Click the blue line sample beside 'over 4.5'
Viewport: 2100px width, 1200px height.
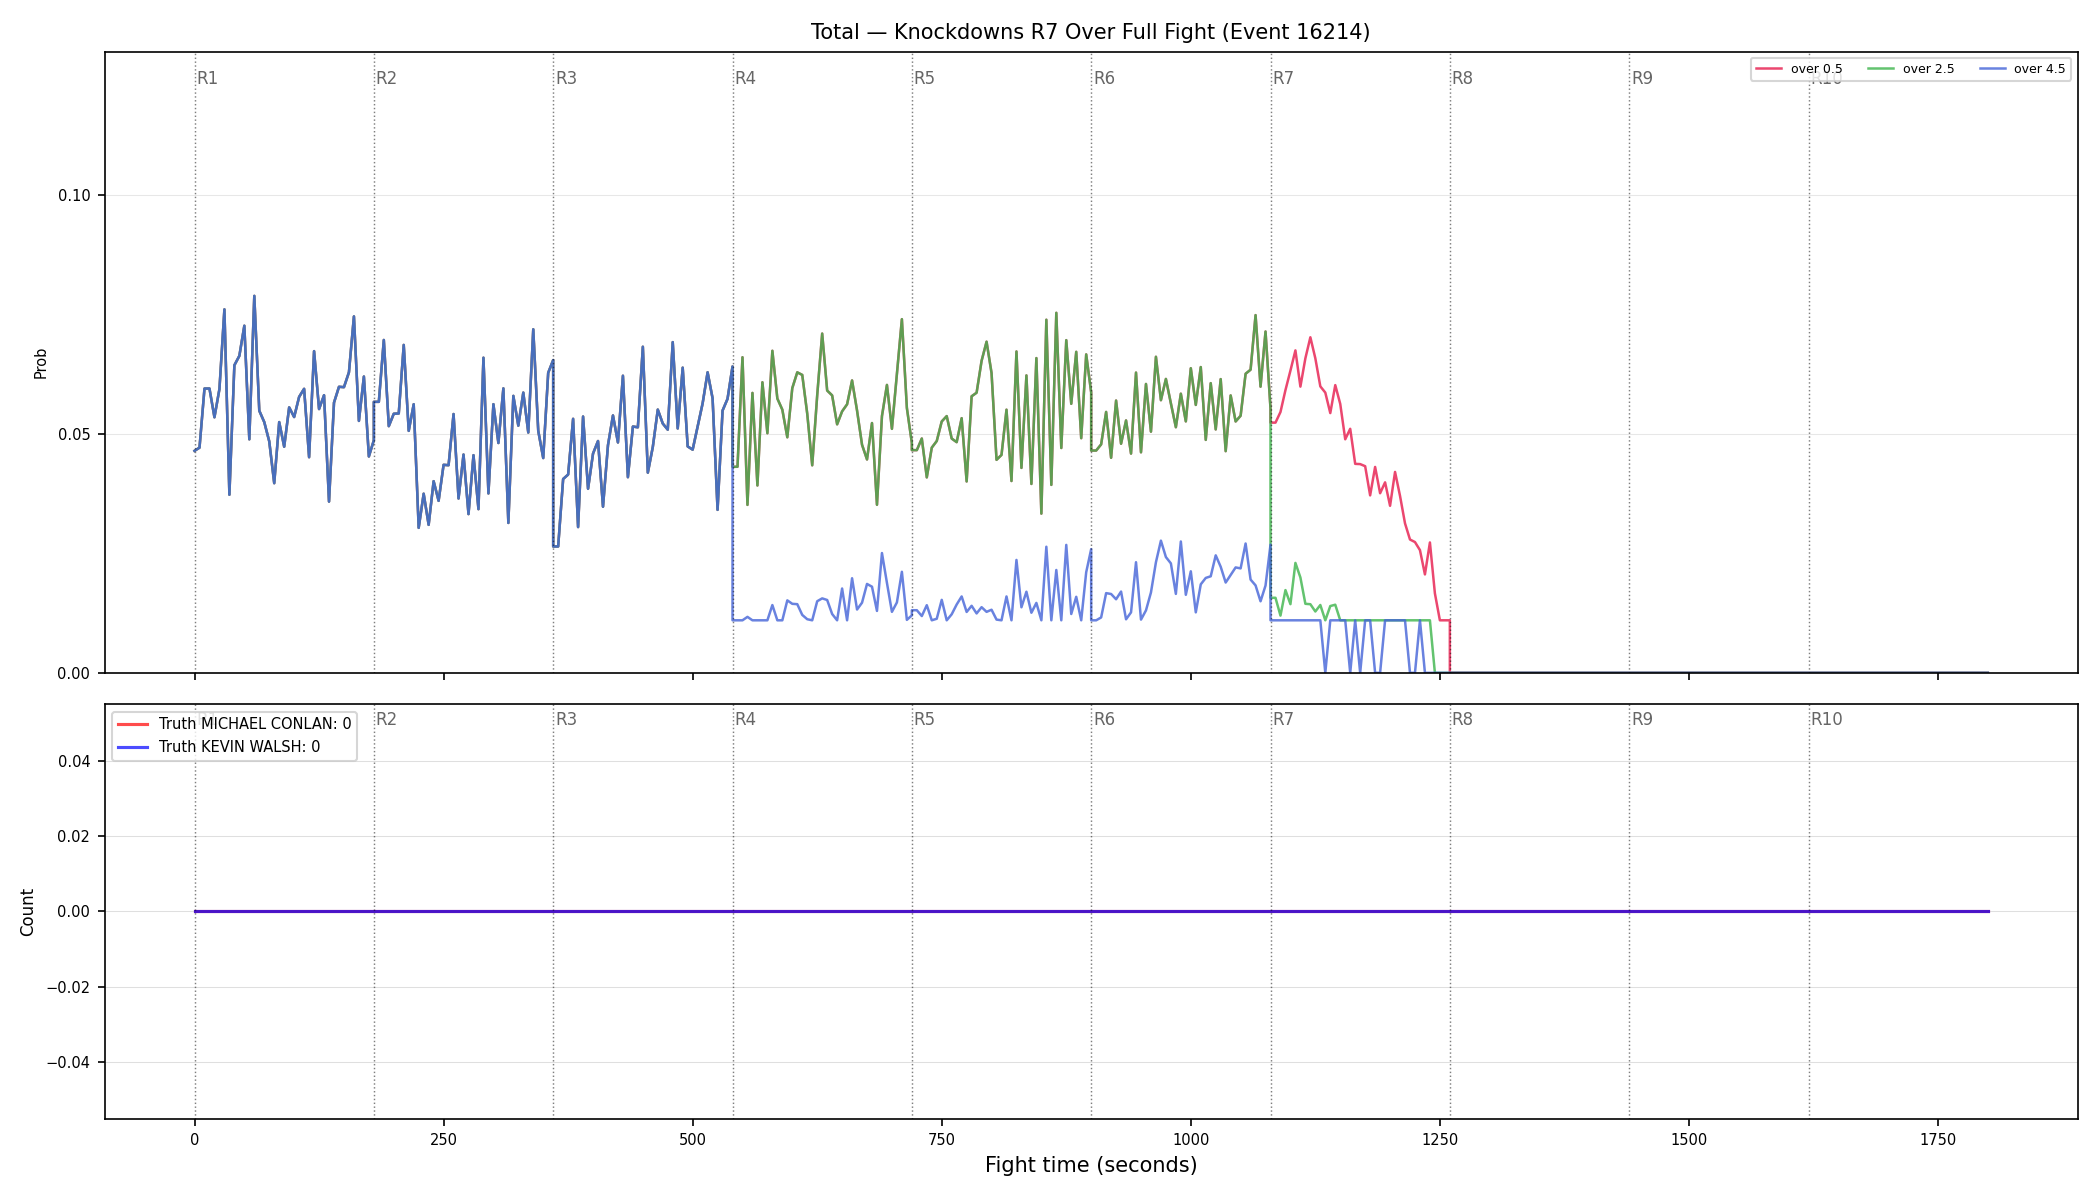click(1992, 69)
